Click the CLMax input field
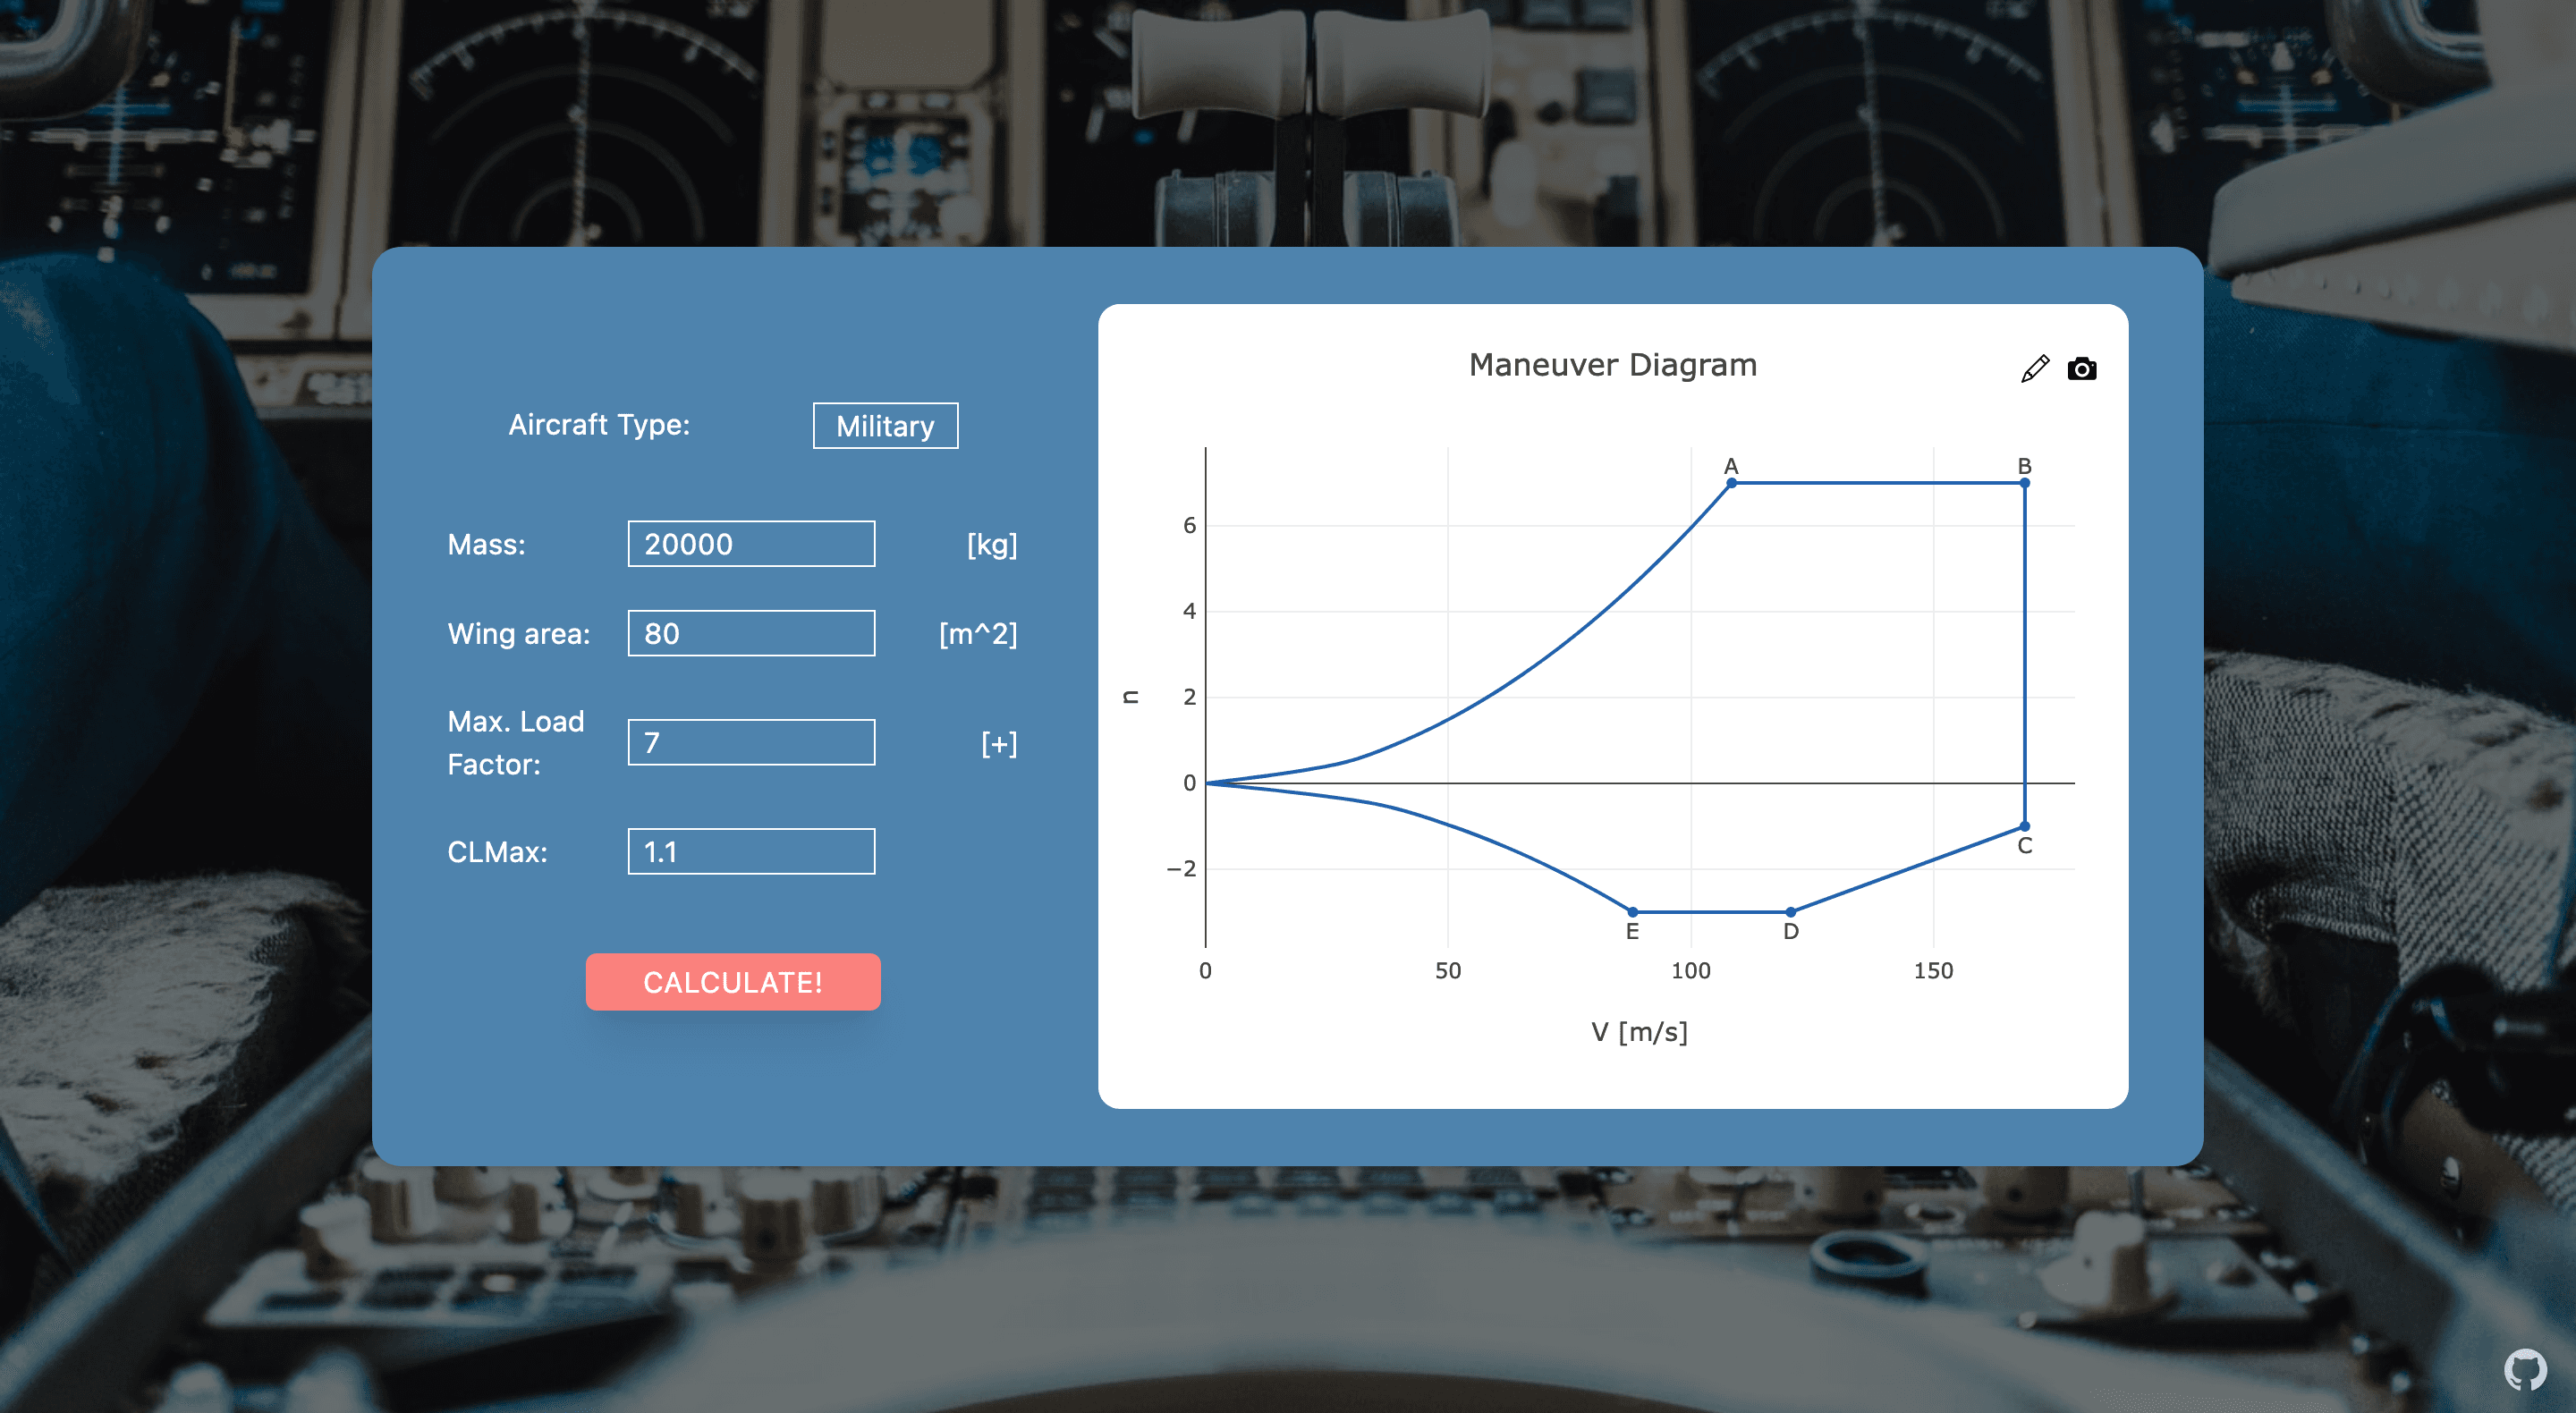 pos(751,851)
